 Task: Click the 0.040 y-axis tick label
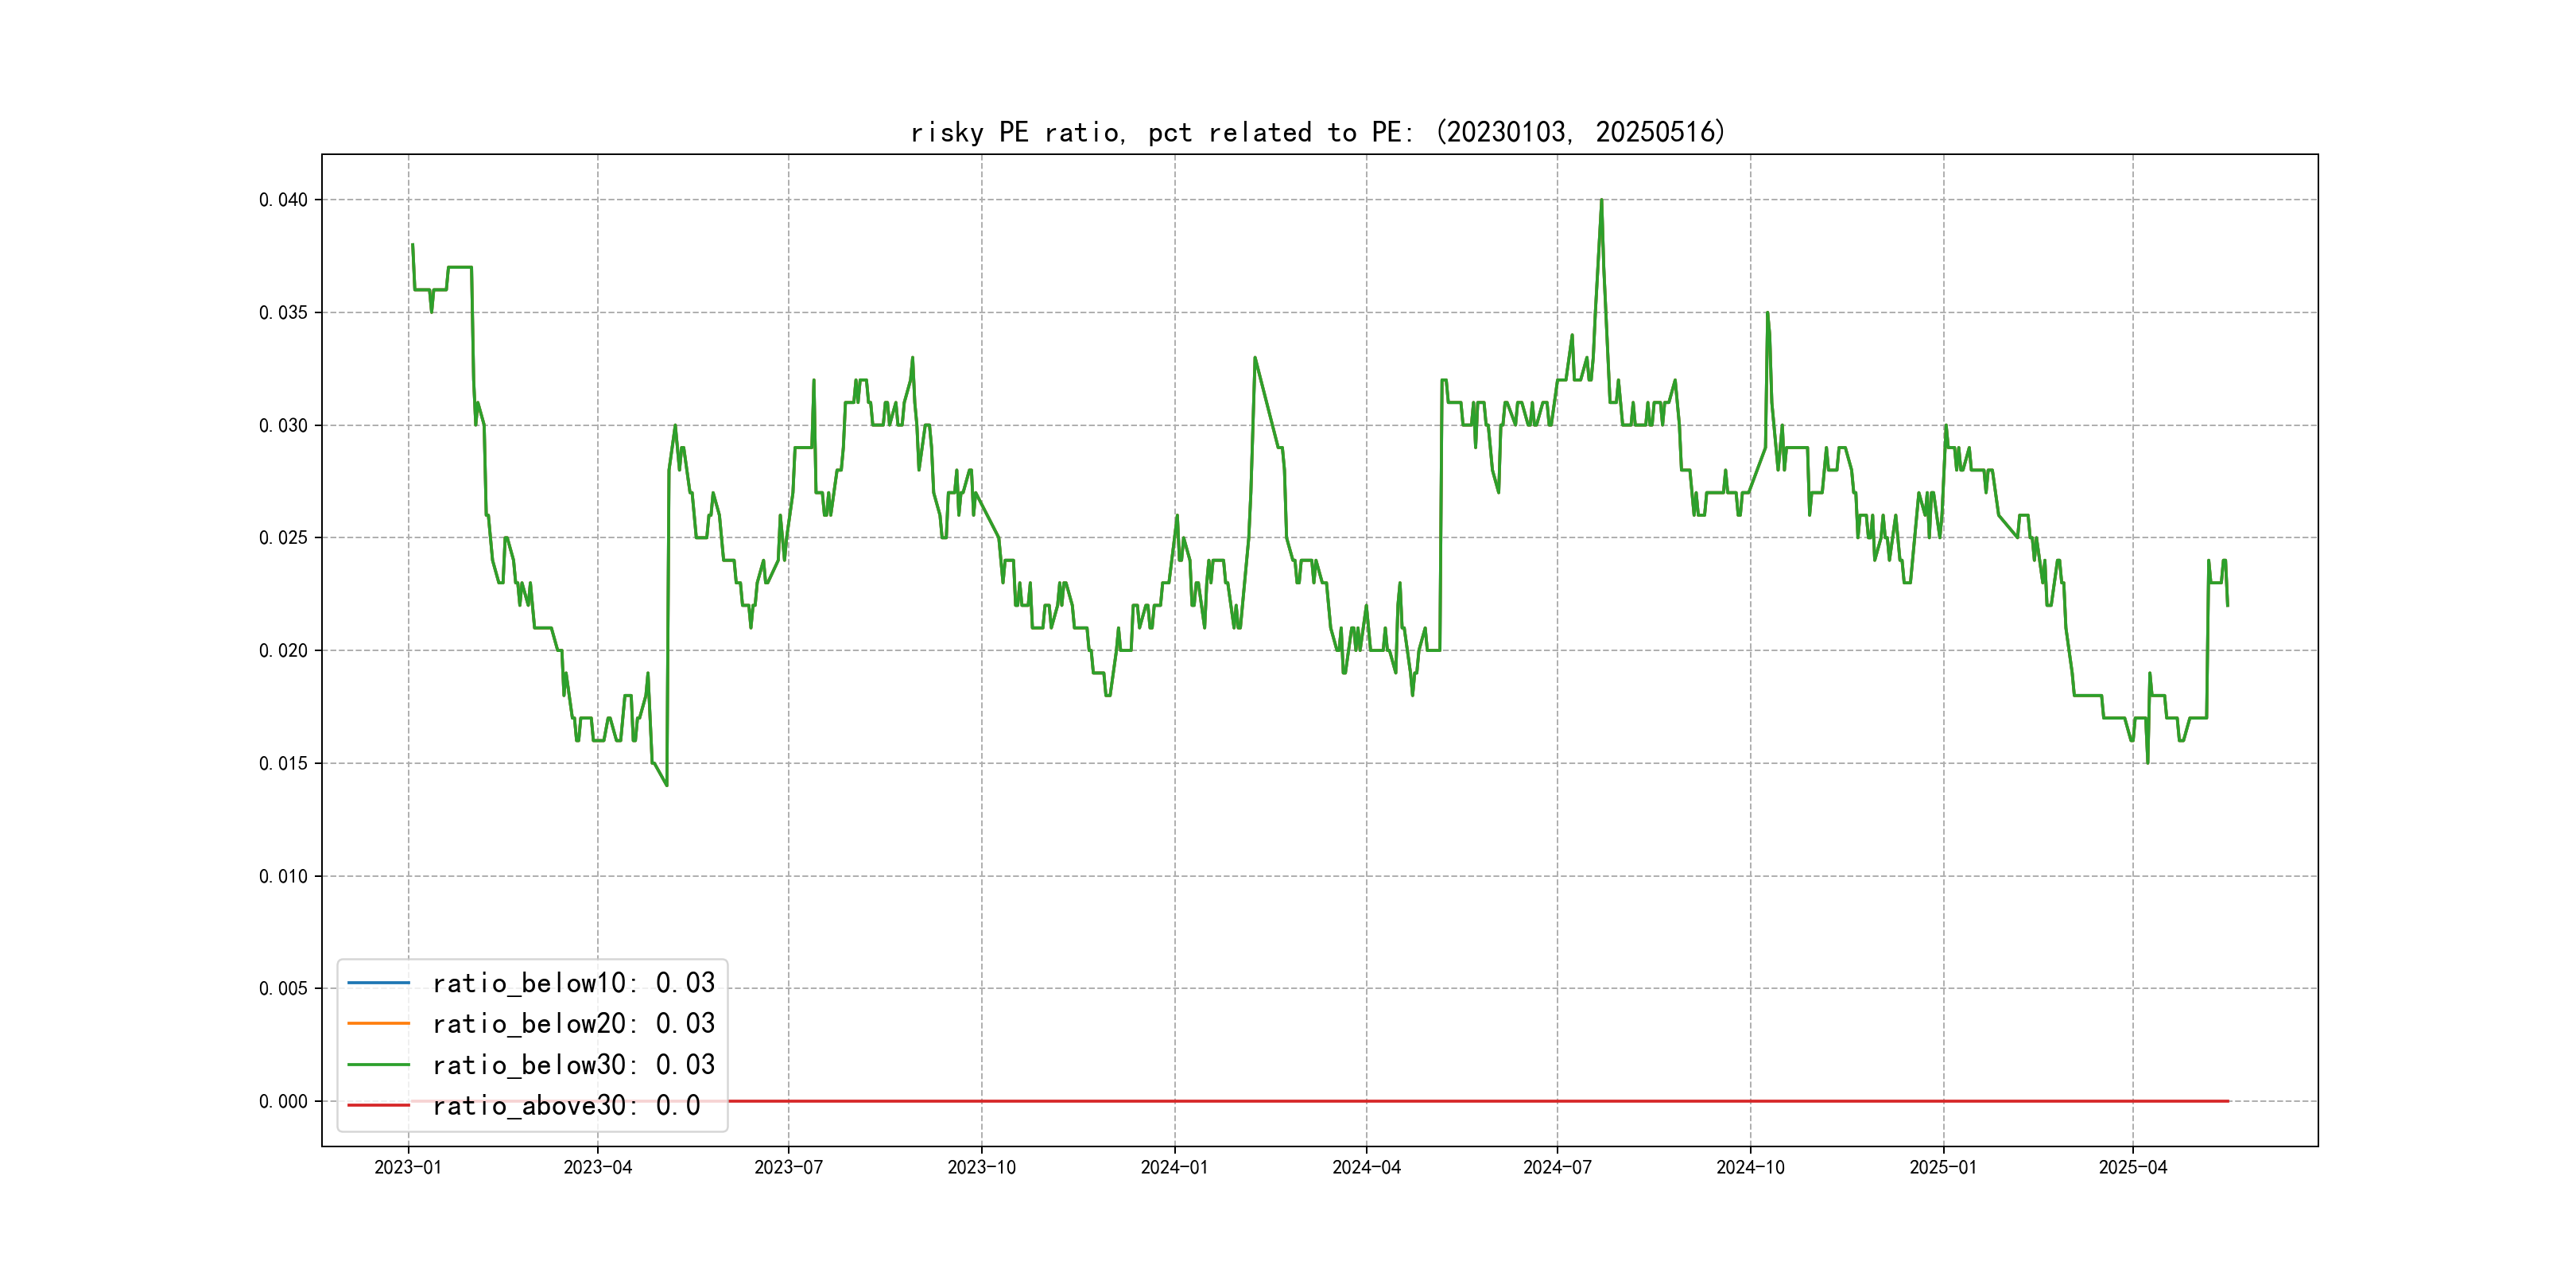click(x=283, y=200)
